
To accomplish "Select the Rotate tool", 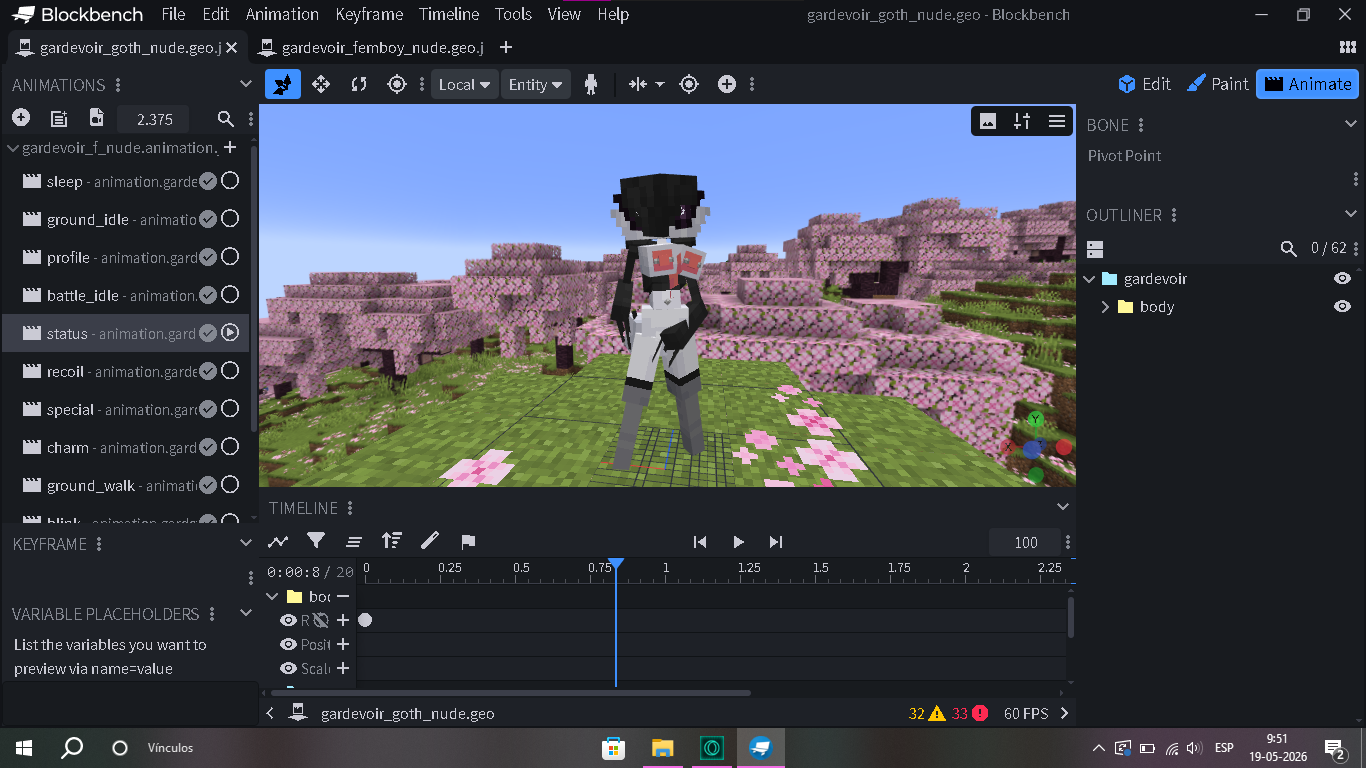I will click(359, 85).
